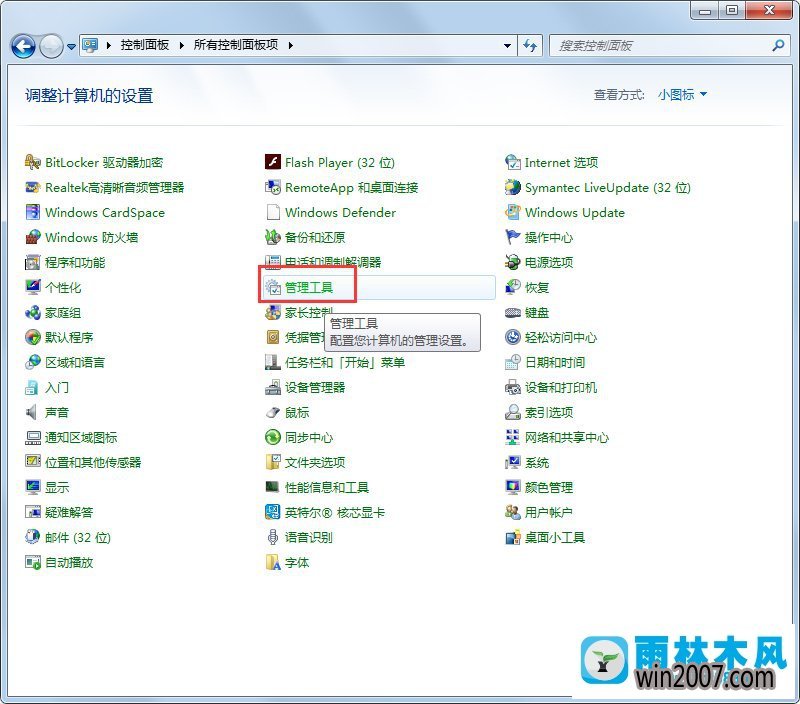Open 性能信息和工具 link
Viewport: 800px width, 704px height.
point(327,487)
